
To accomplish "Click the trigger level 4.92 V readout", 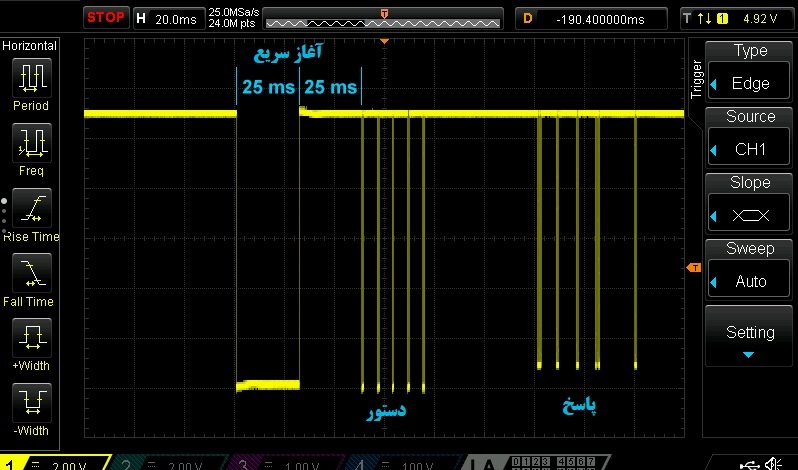I will pos(760,19).
